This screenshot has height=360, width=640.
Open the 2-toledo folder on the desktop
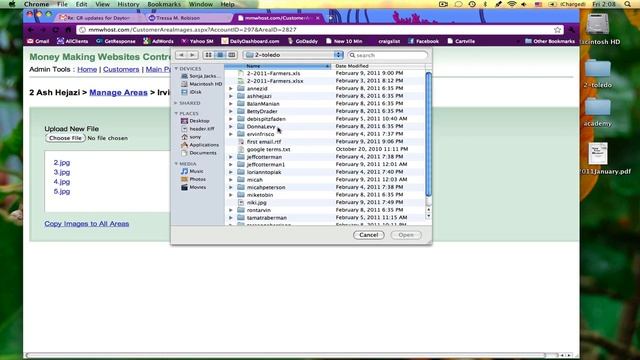click(598, 74)
